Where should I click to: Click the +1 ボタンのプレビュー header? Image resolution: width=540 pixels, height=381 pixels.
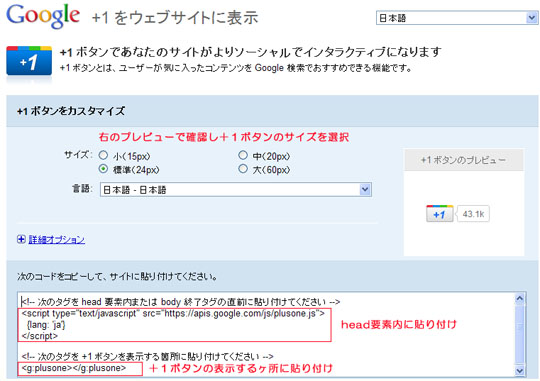coord(464,160)
